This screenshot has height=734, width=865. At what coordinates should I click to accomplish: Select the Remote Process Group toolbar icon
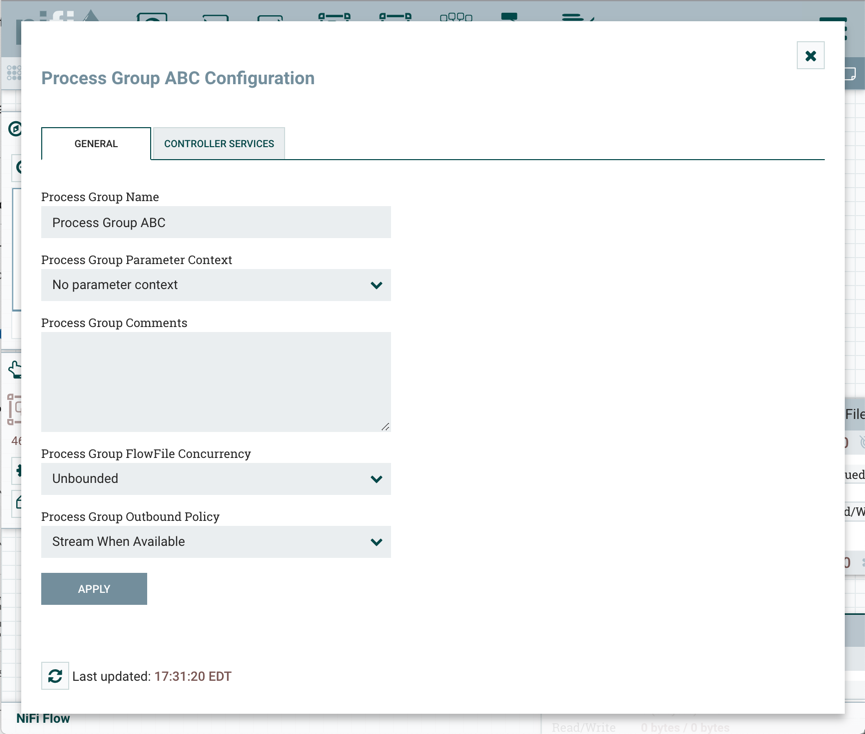(x=395, y=17)
